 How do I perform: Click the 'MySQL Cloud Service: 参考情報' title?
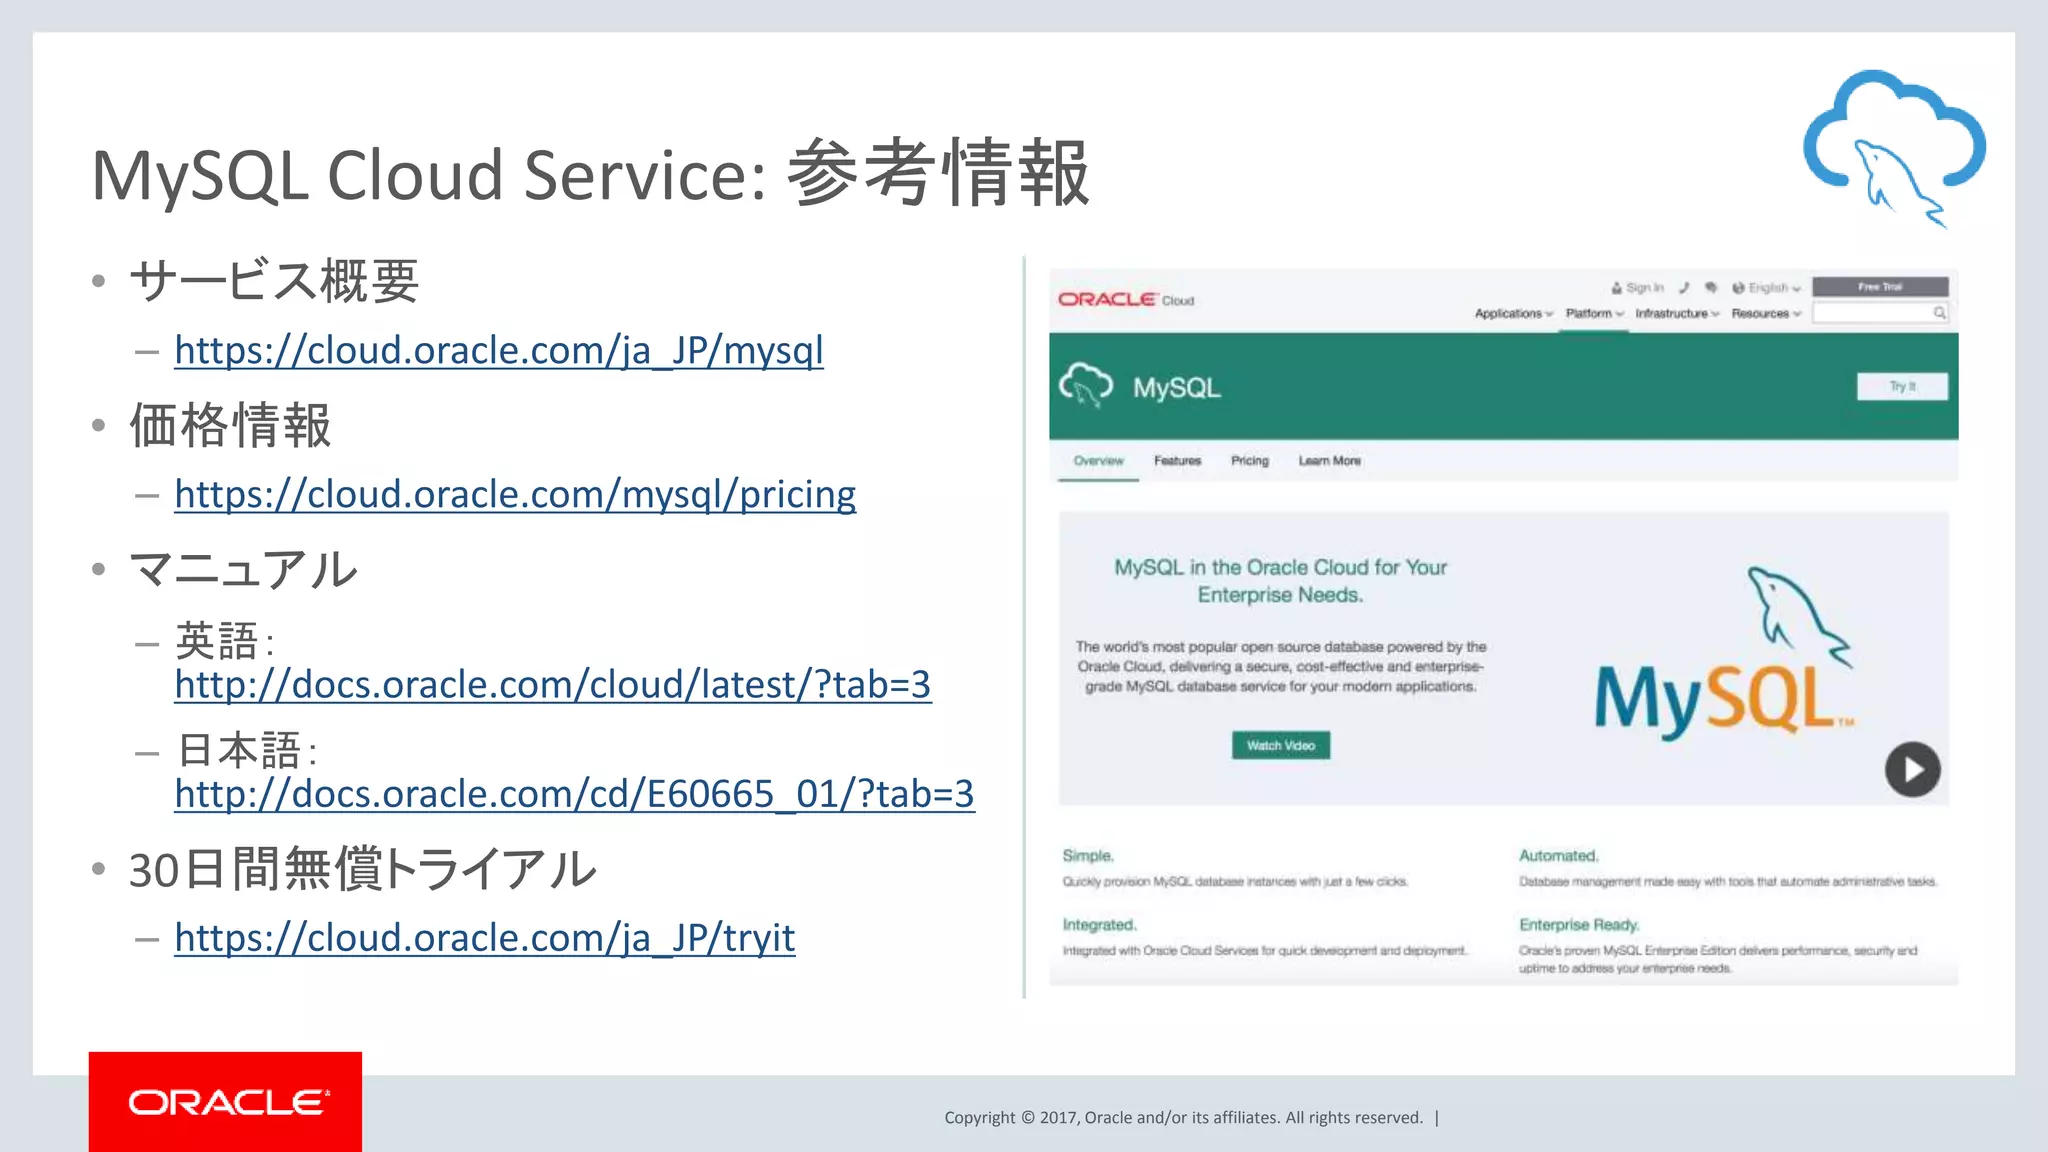[x=590, y=174]
